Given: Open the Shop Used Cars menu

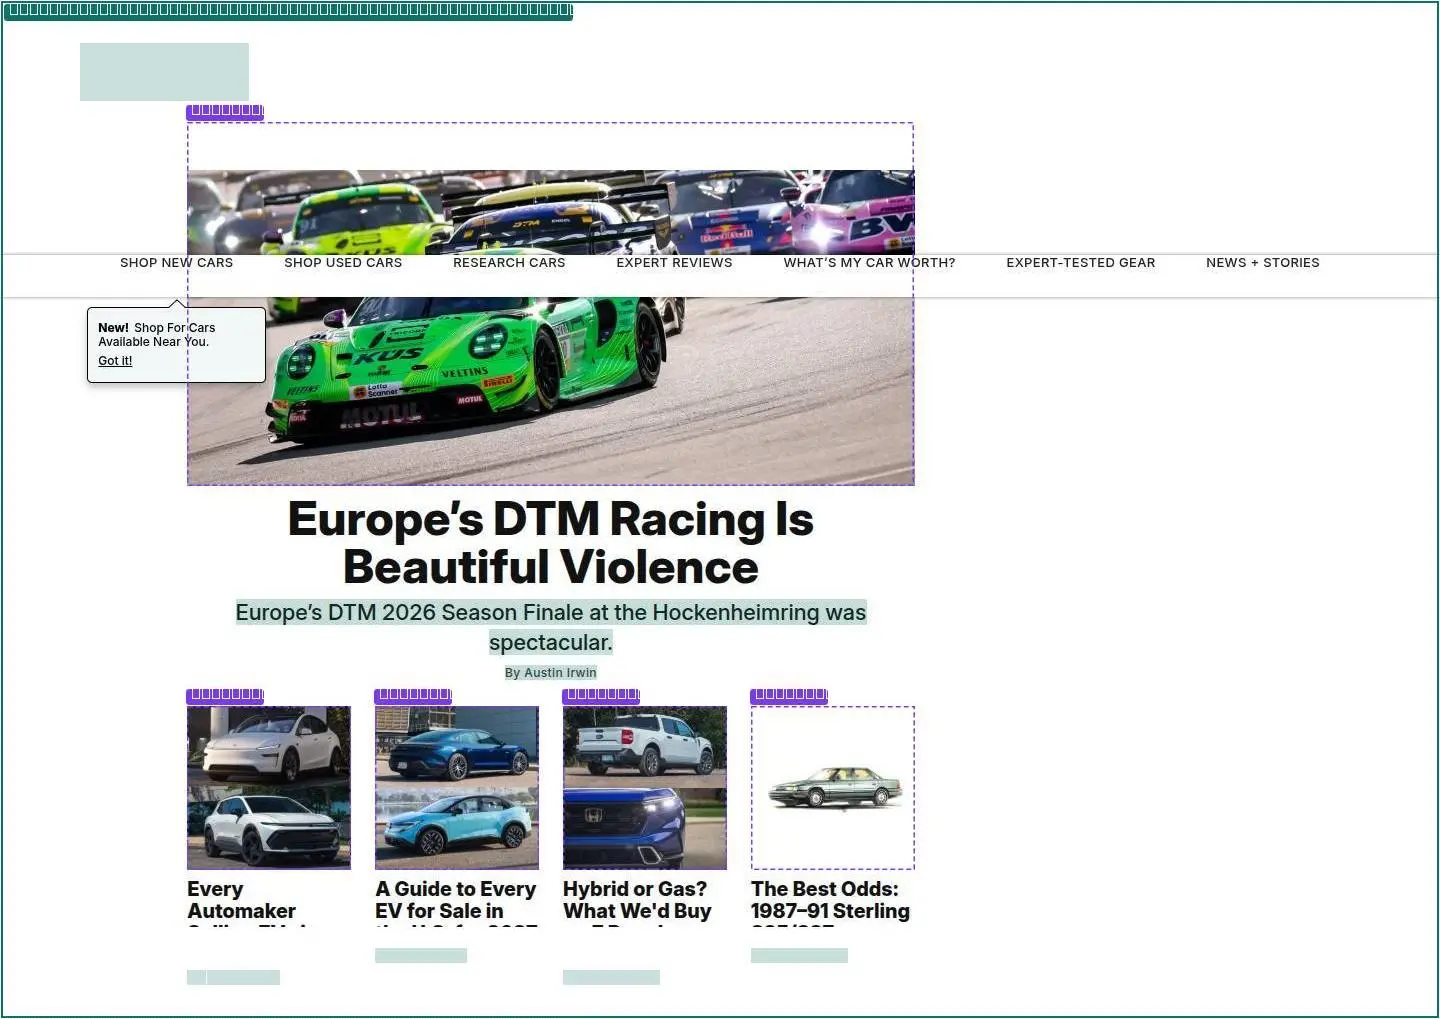Looking at the screenshot, I should tap(343, 263).
